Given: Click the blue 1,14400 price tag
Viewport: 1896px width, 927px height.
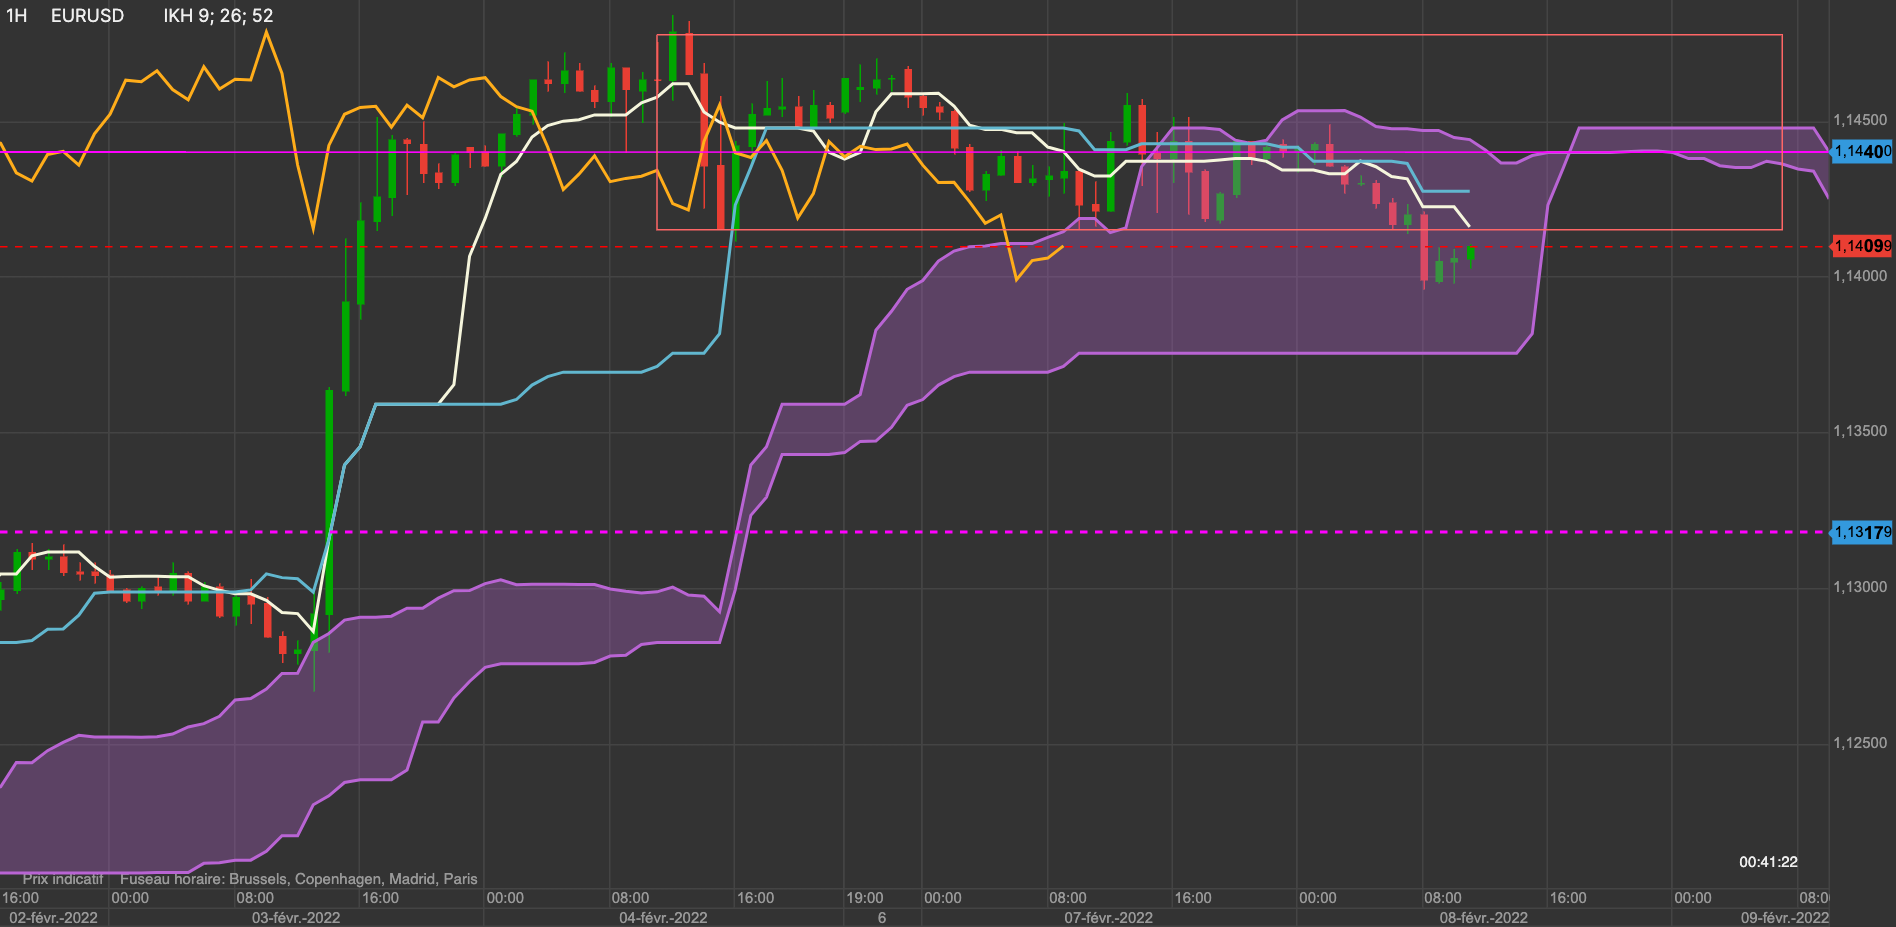Looking at the screenshot, I should 1861,152.
